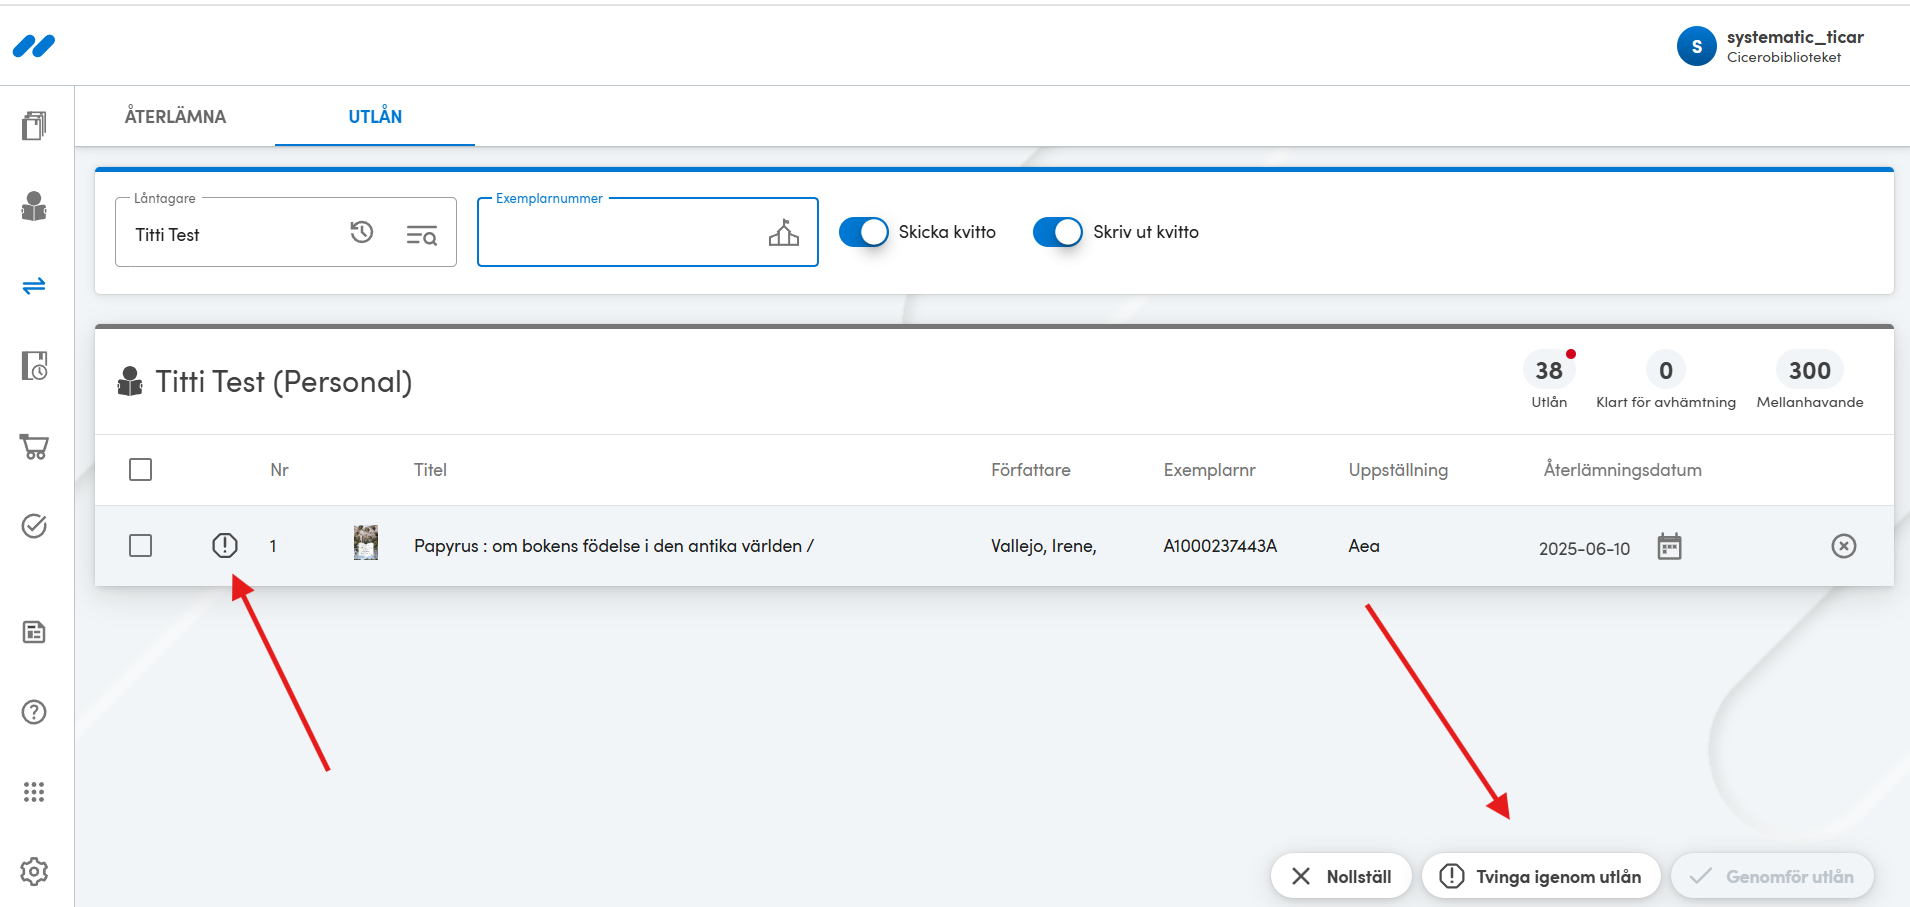
Task: Click the systematic_ticar user name
Action: point(1795,37)
